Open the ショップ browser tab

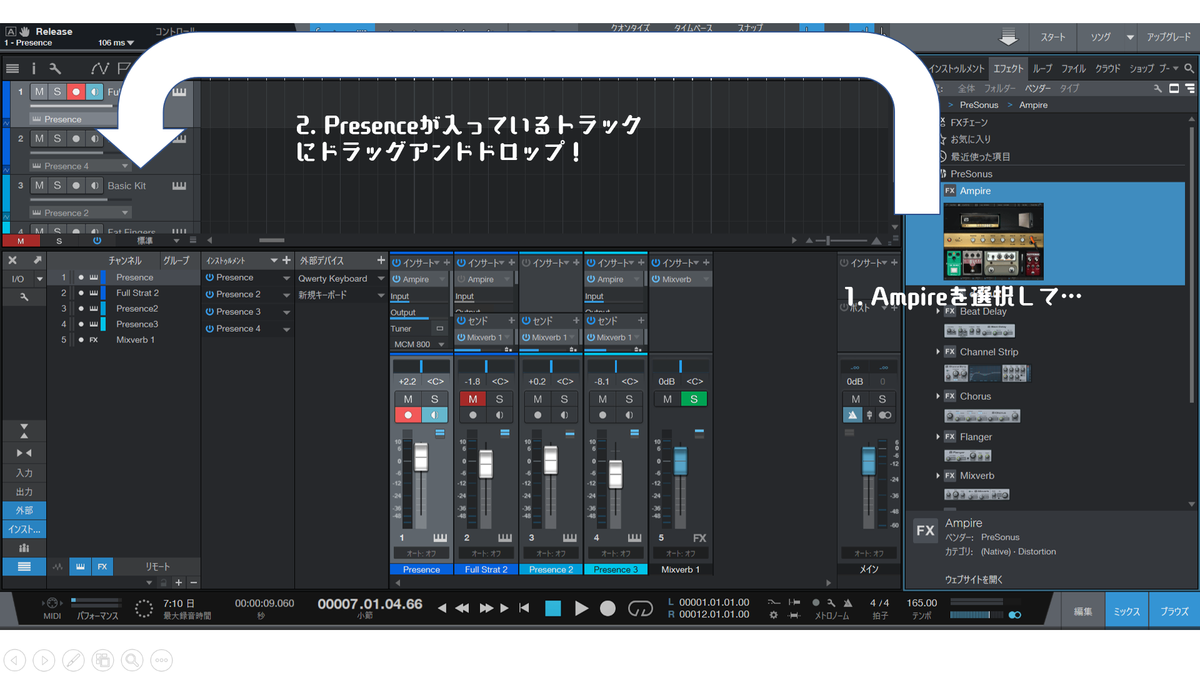[x=1141, y=68]
